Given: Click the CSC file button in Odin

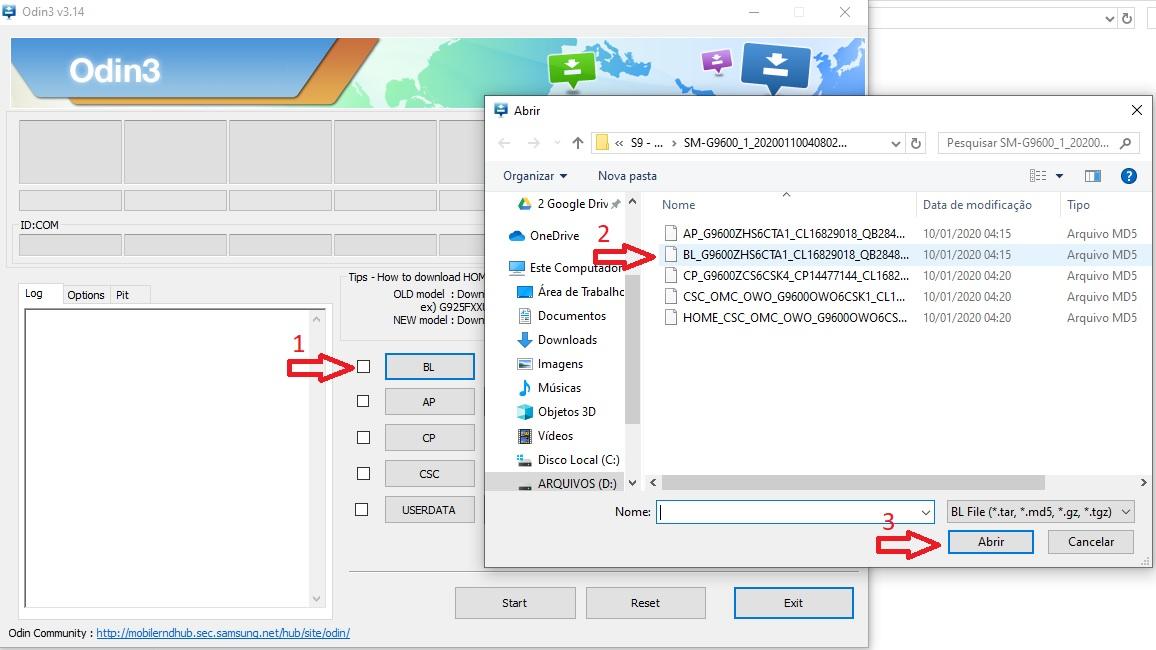Looking at the screenshot, I should tap(429, 473).
